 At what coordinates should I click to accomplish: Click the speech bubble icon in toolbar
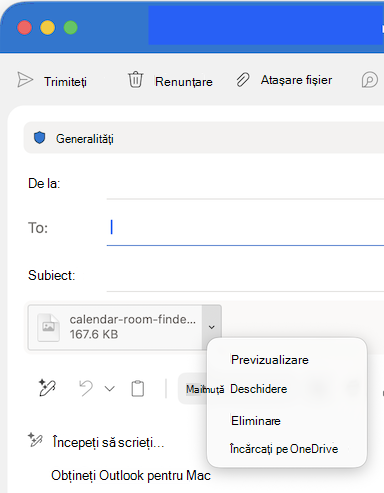click(370, 80)
